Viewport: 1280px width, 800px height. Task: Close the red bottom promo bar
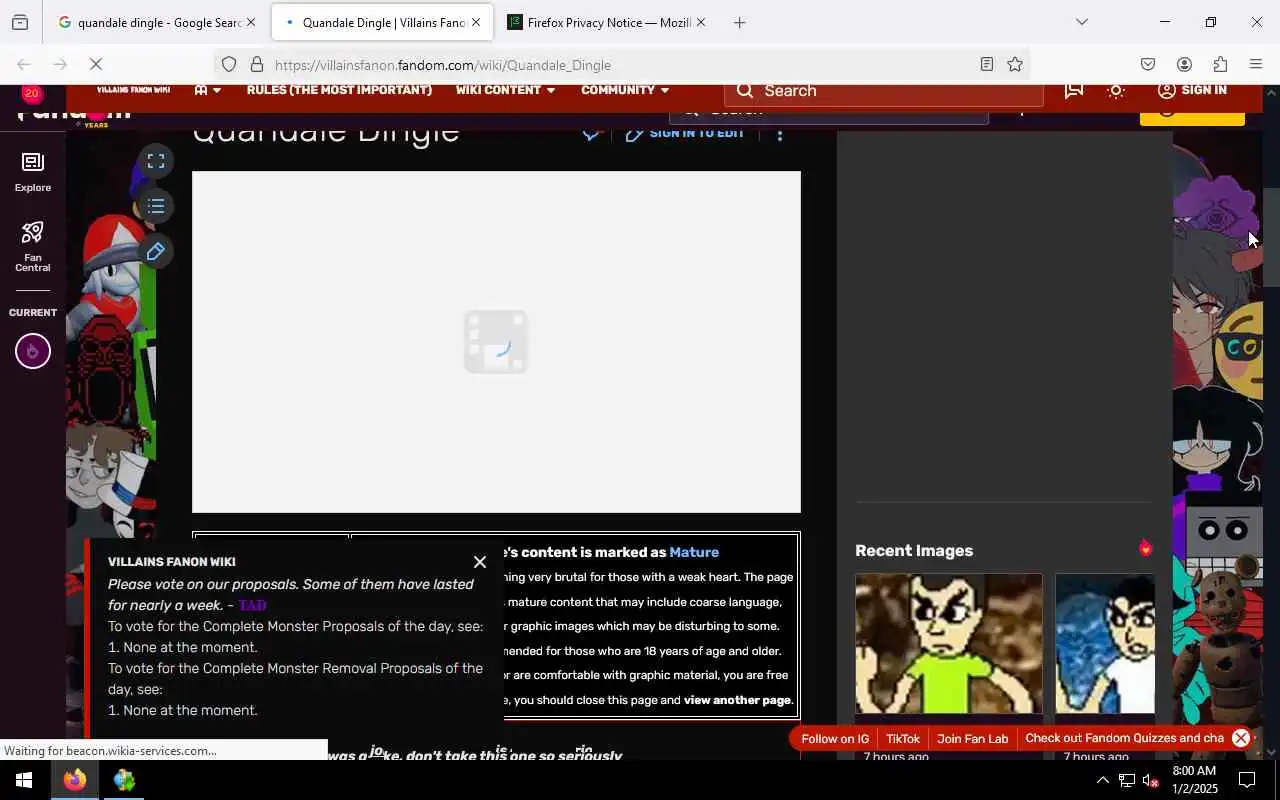[1241, 739]
